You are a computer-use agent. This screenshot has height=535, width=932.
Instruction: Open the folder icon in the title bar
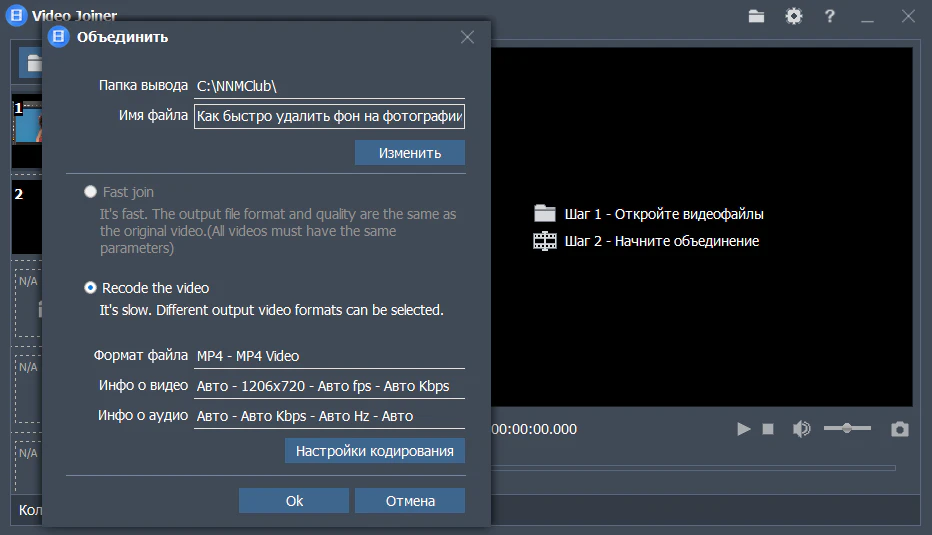(756, 16)
